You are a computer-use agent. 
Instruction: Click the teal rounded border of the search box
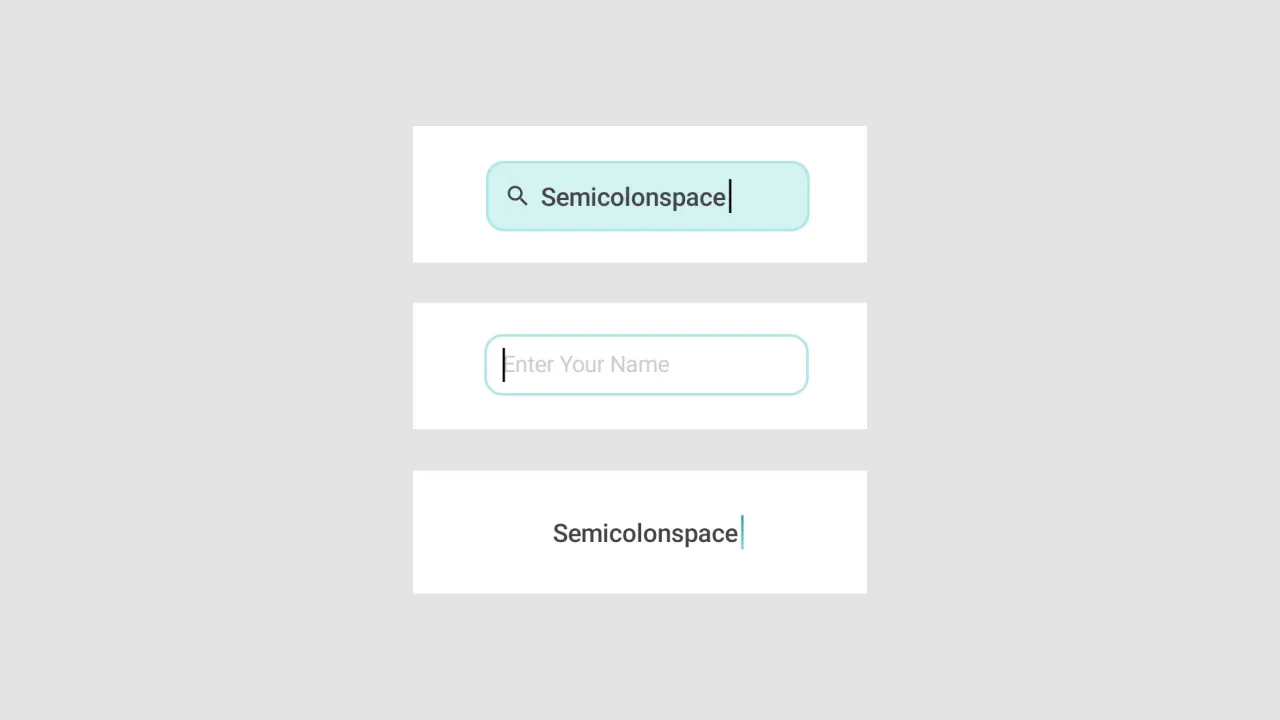pyautogui.click(x=647, y=163)
